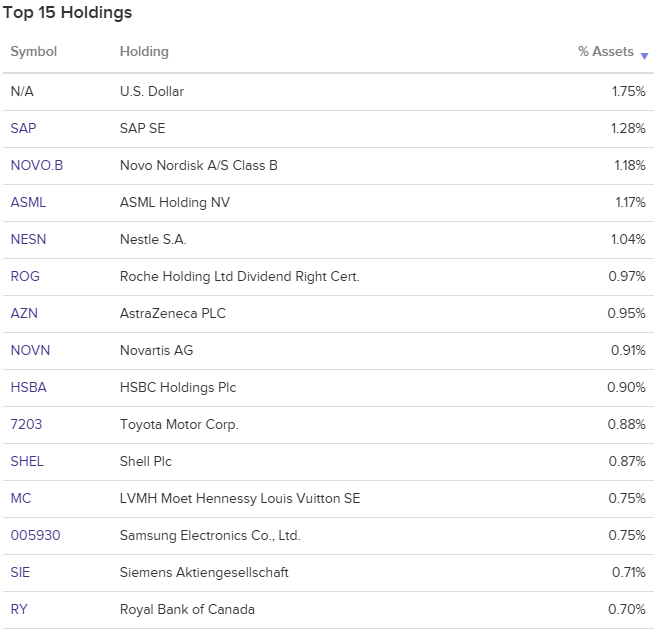This screenshot has width=663, height=636.
Task: Select the 0.87% asset value
Action: (x=627, y=461)
